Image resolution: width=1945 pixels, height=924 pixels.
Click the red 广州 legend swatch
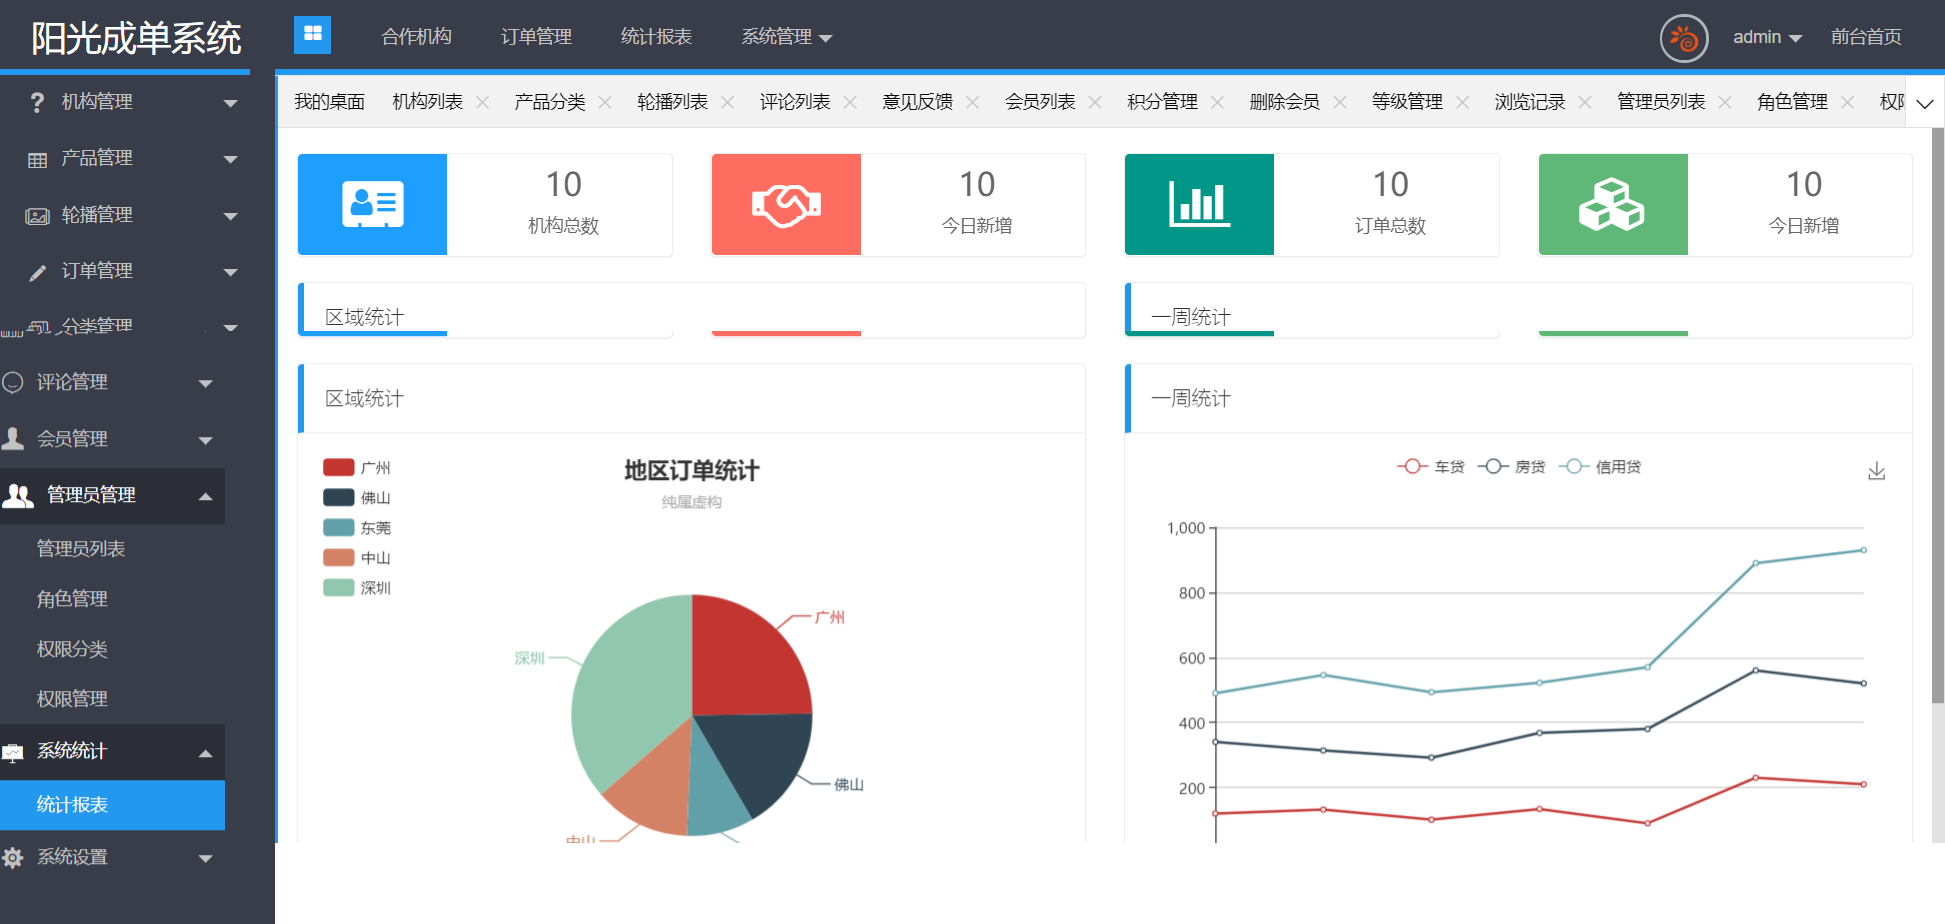click(x=339, y=467)
